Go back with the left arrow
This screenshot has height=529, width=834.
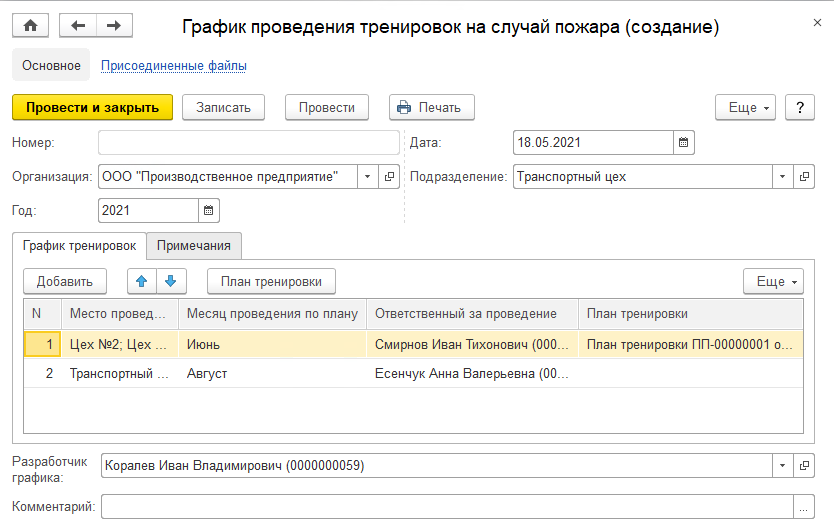[78, 26]
